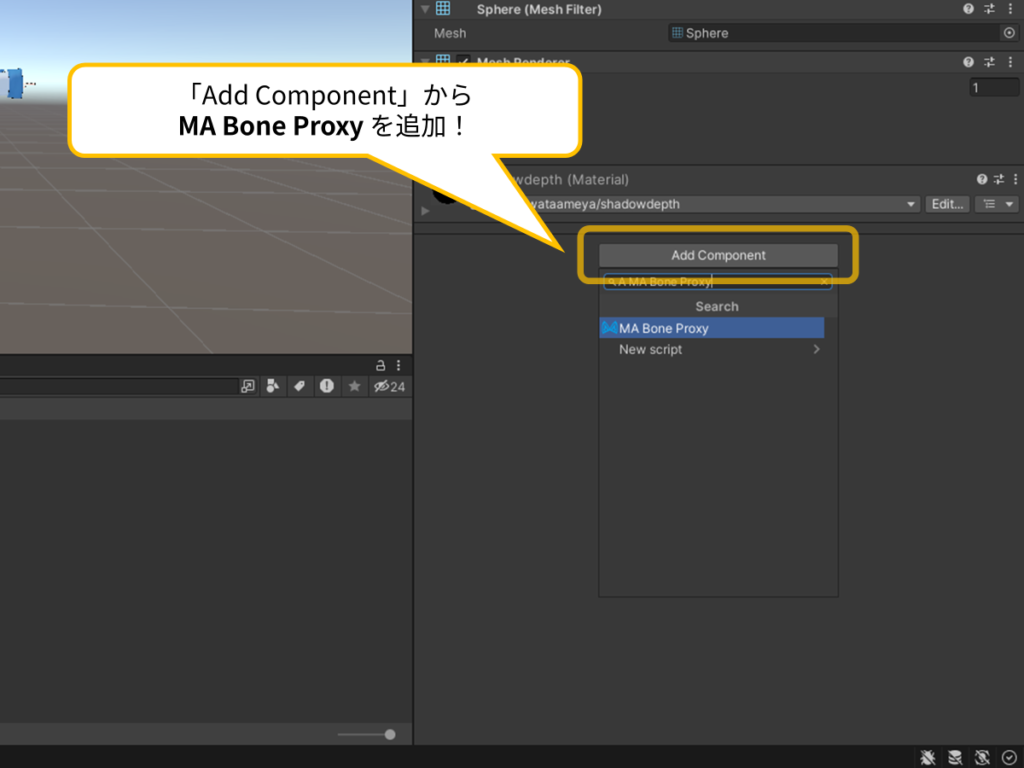Toggle hidden packages visibility showing 24
This screenshot has width=1024, height=768.
coord(389,387)
